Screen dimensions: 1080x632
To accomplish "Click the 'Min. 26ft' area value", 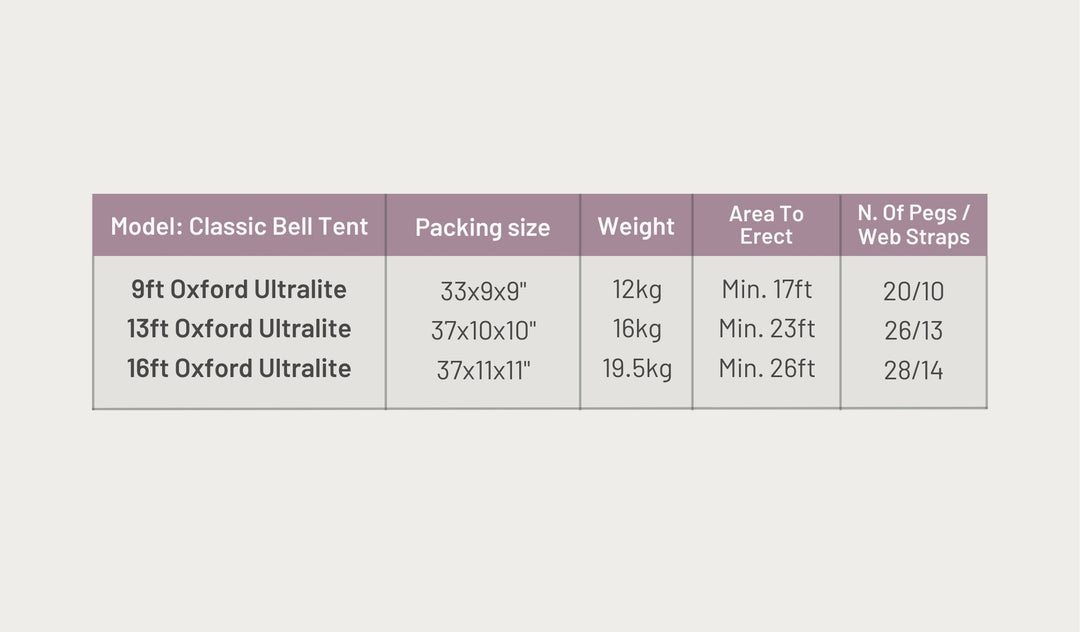I will coord(766,368).
